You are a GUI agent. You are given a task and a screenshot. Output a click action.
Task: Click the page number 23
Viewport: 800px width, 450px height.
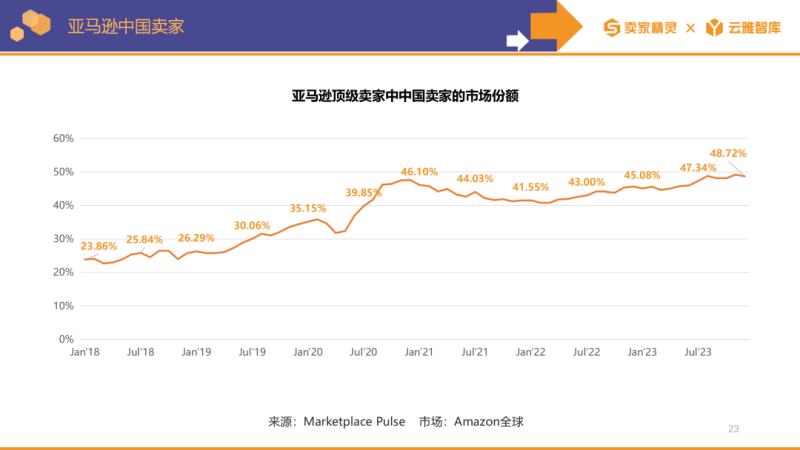tap(733, 429)
